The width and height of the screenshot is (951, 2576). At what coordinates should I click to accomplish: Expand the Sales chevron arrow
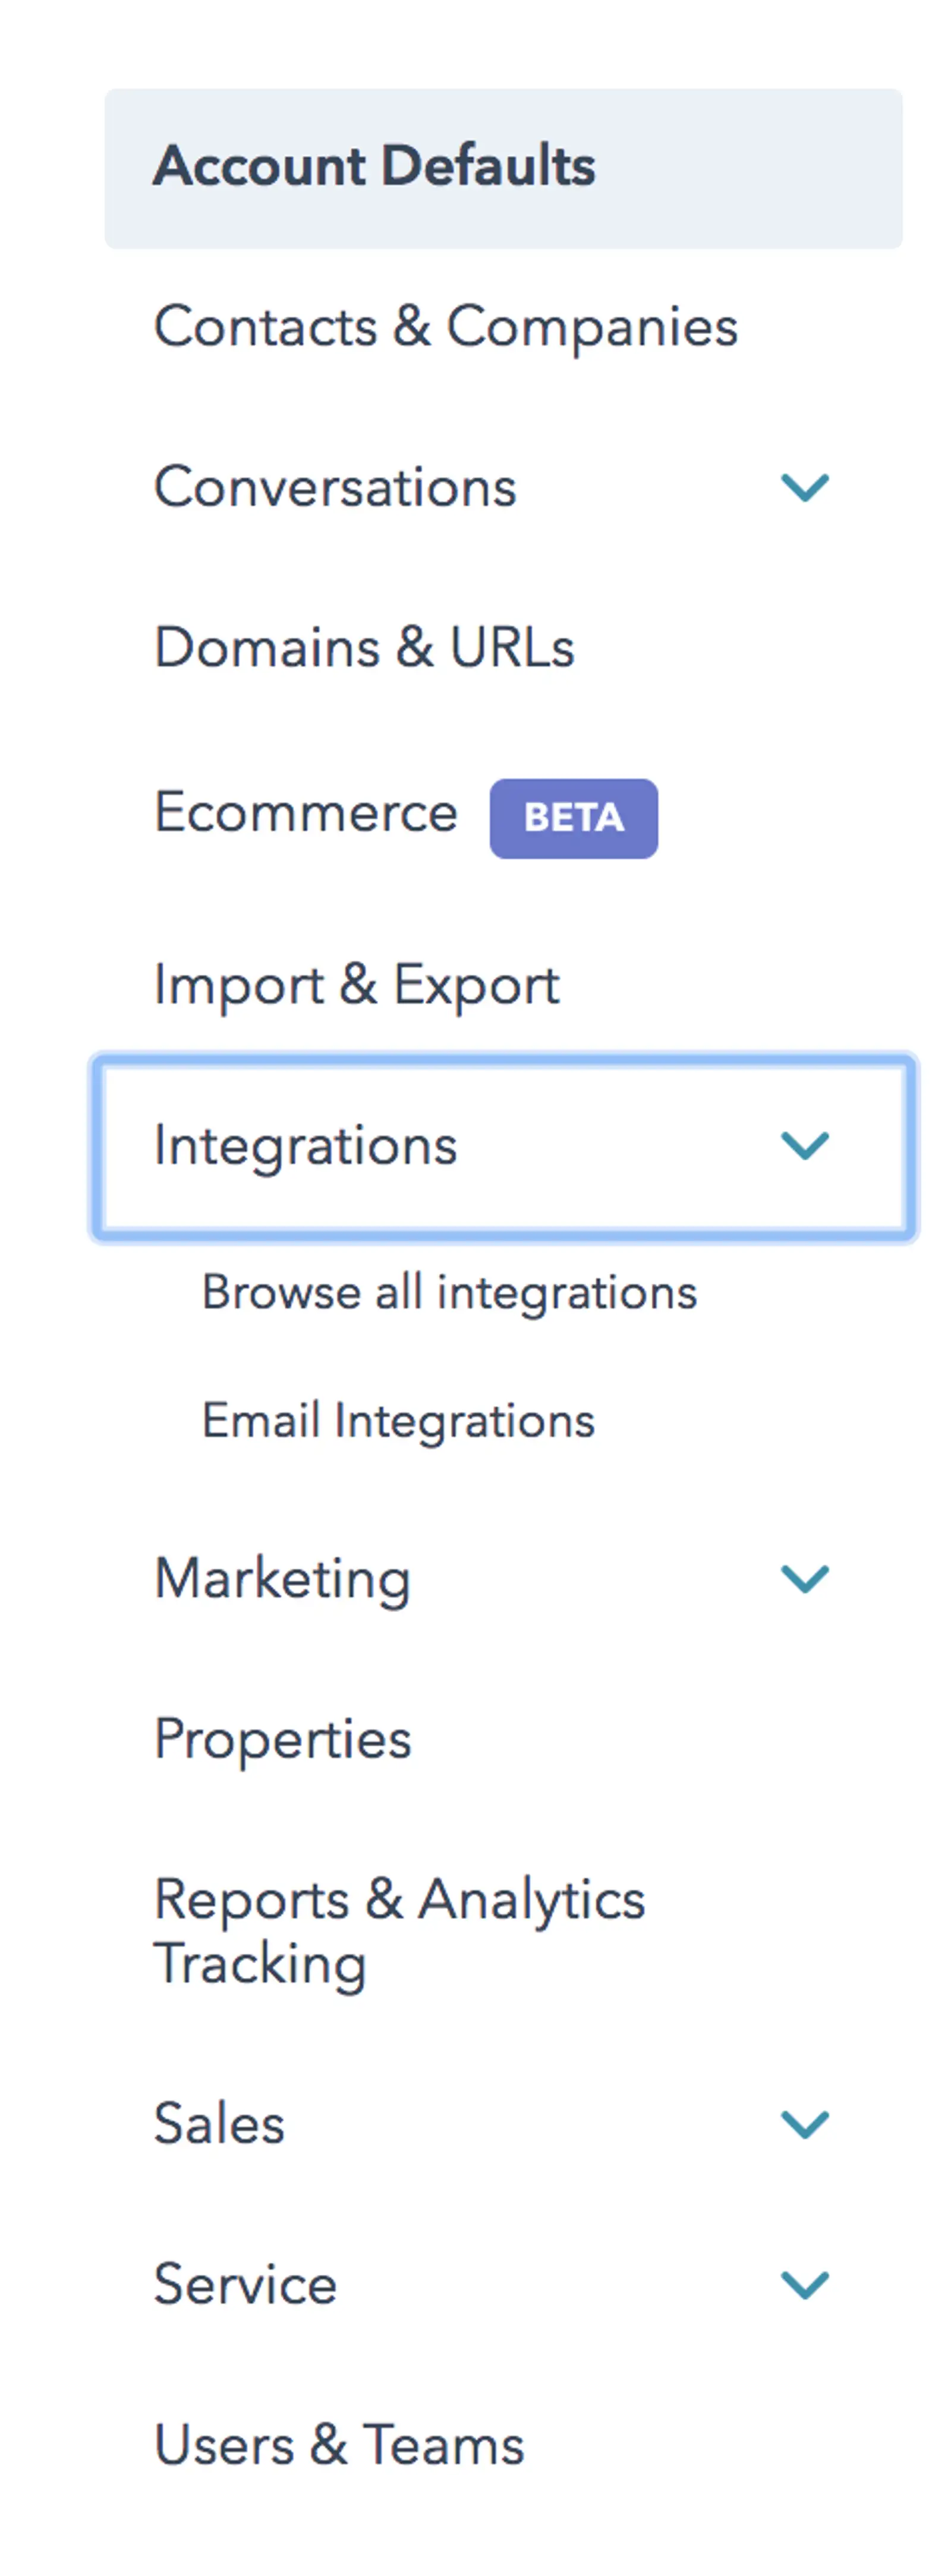coord(805,2124)
